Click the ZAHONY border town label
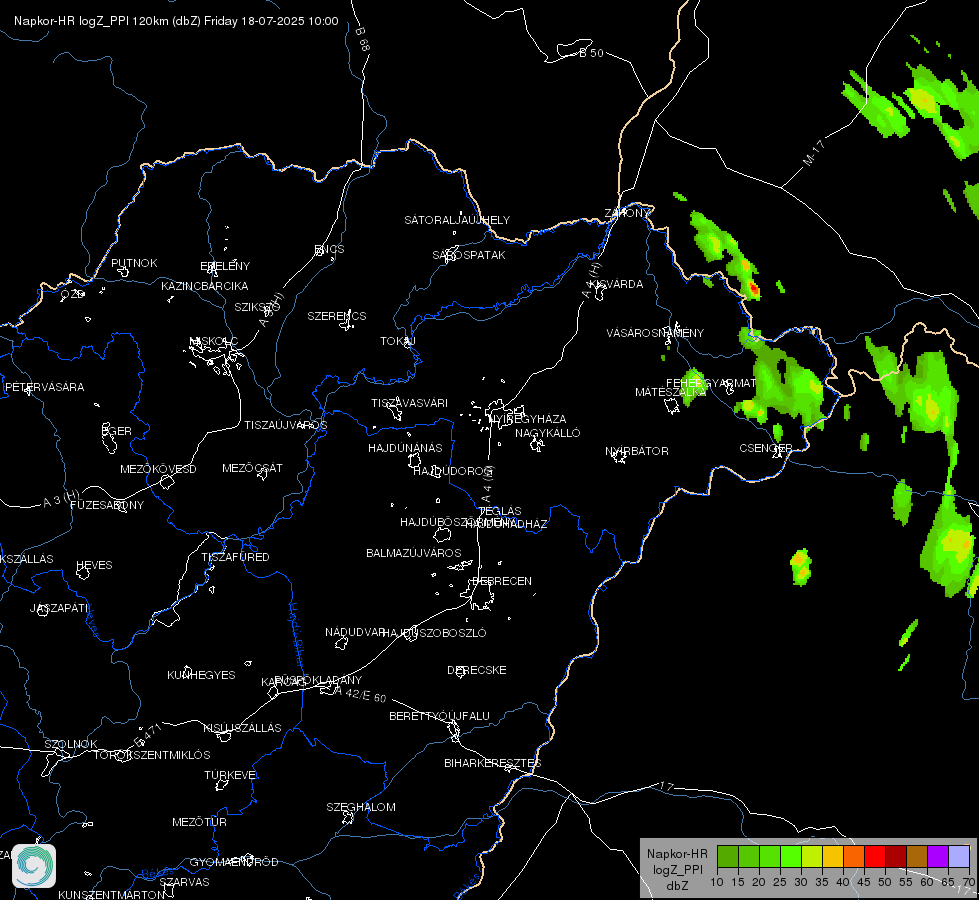 627,213
